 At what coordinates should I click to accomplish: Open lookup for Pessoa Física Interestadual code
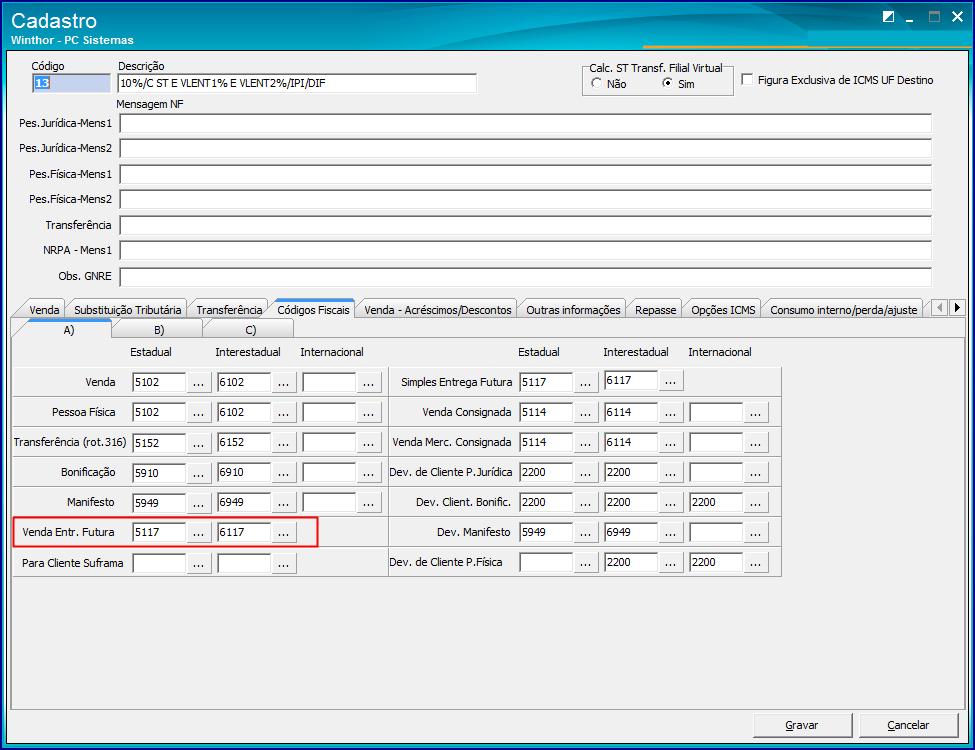(284, 412)
